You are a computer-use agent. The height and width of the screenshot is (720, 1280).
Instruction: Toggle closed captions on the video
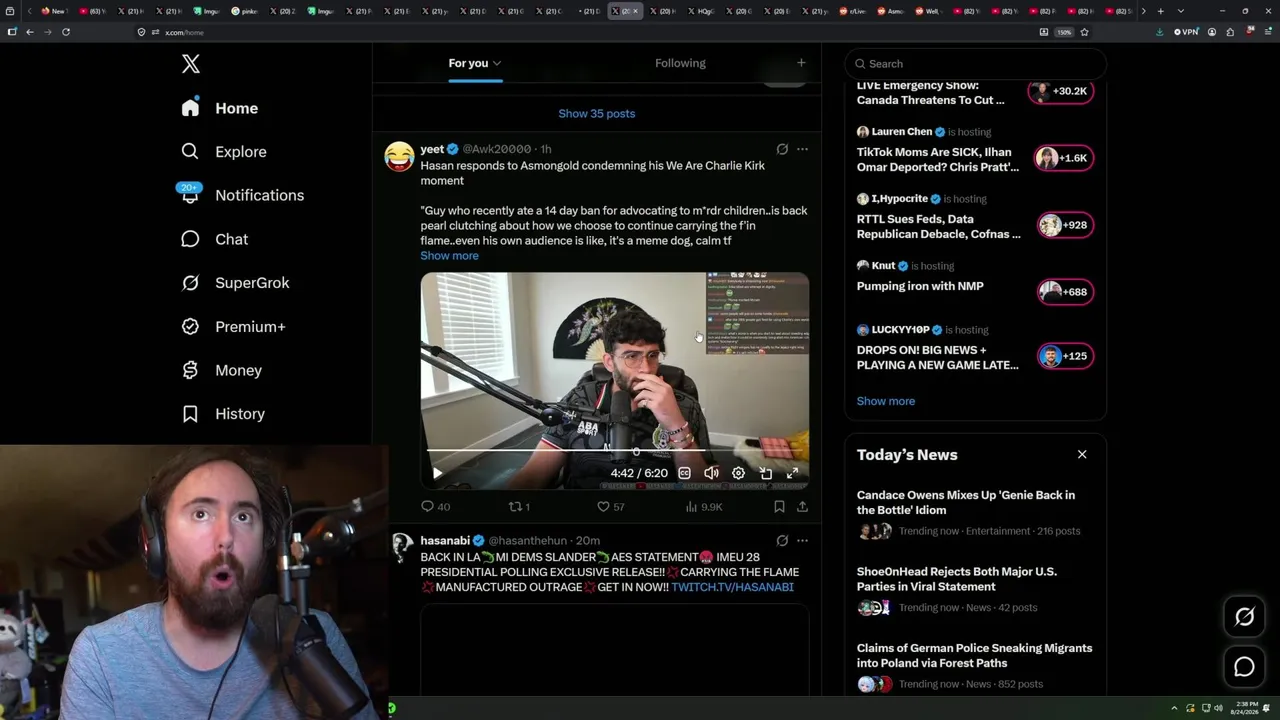(x=684, y=473)
